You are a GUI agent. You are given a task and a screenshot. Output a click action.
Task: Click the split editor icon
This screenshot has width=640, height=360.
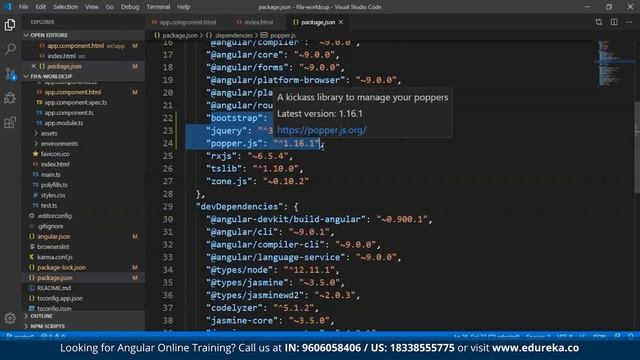pyautogui.click(x=614, y=22)
